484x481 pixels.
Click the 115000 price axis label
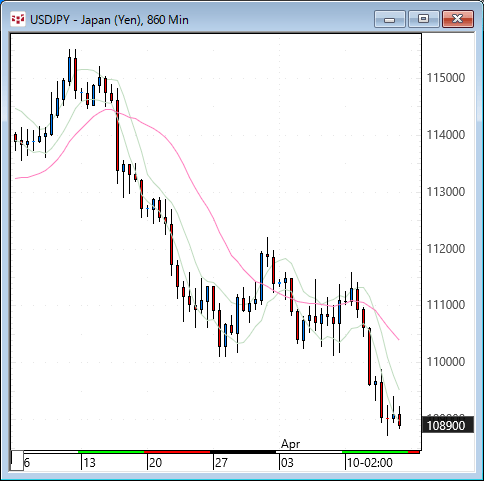[x=446, y=78]
